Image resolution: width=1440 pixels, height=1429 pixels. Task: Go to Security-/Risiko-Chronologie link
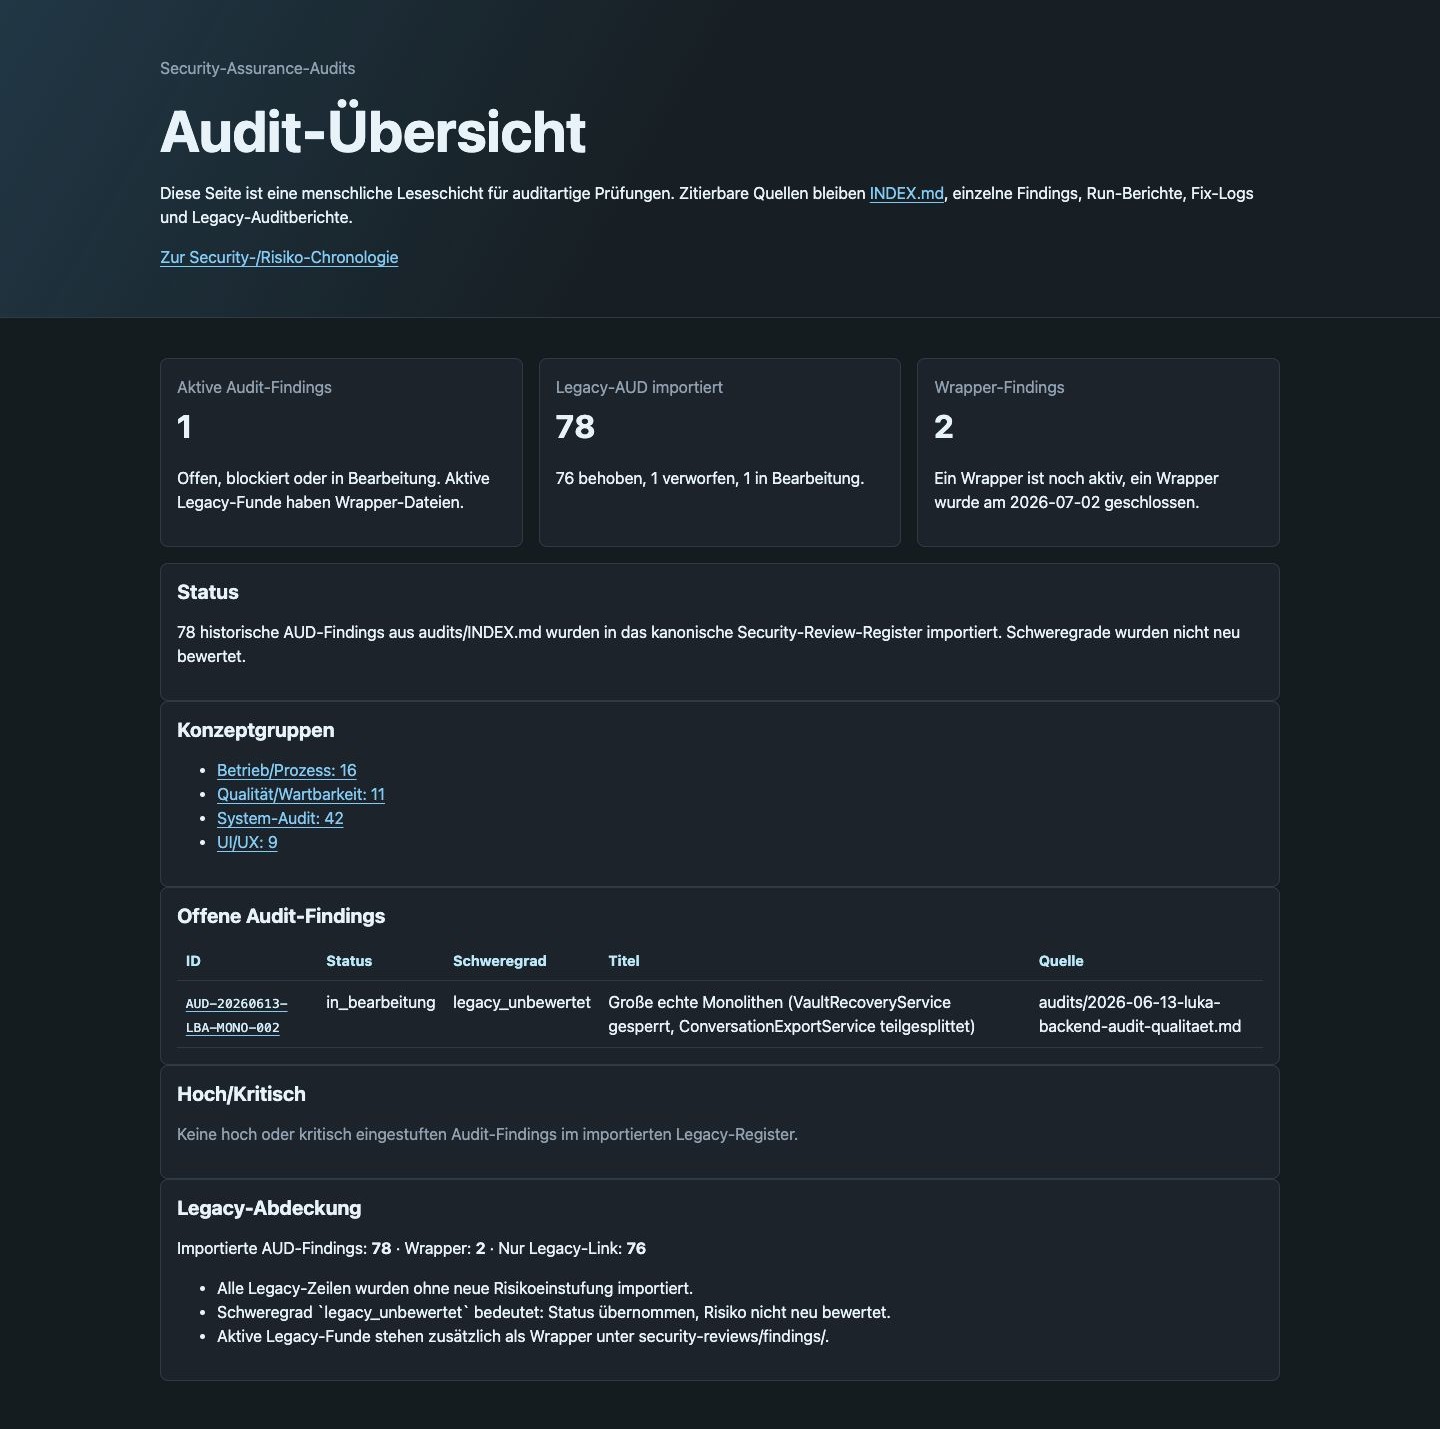tap(279, 257)
